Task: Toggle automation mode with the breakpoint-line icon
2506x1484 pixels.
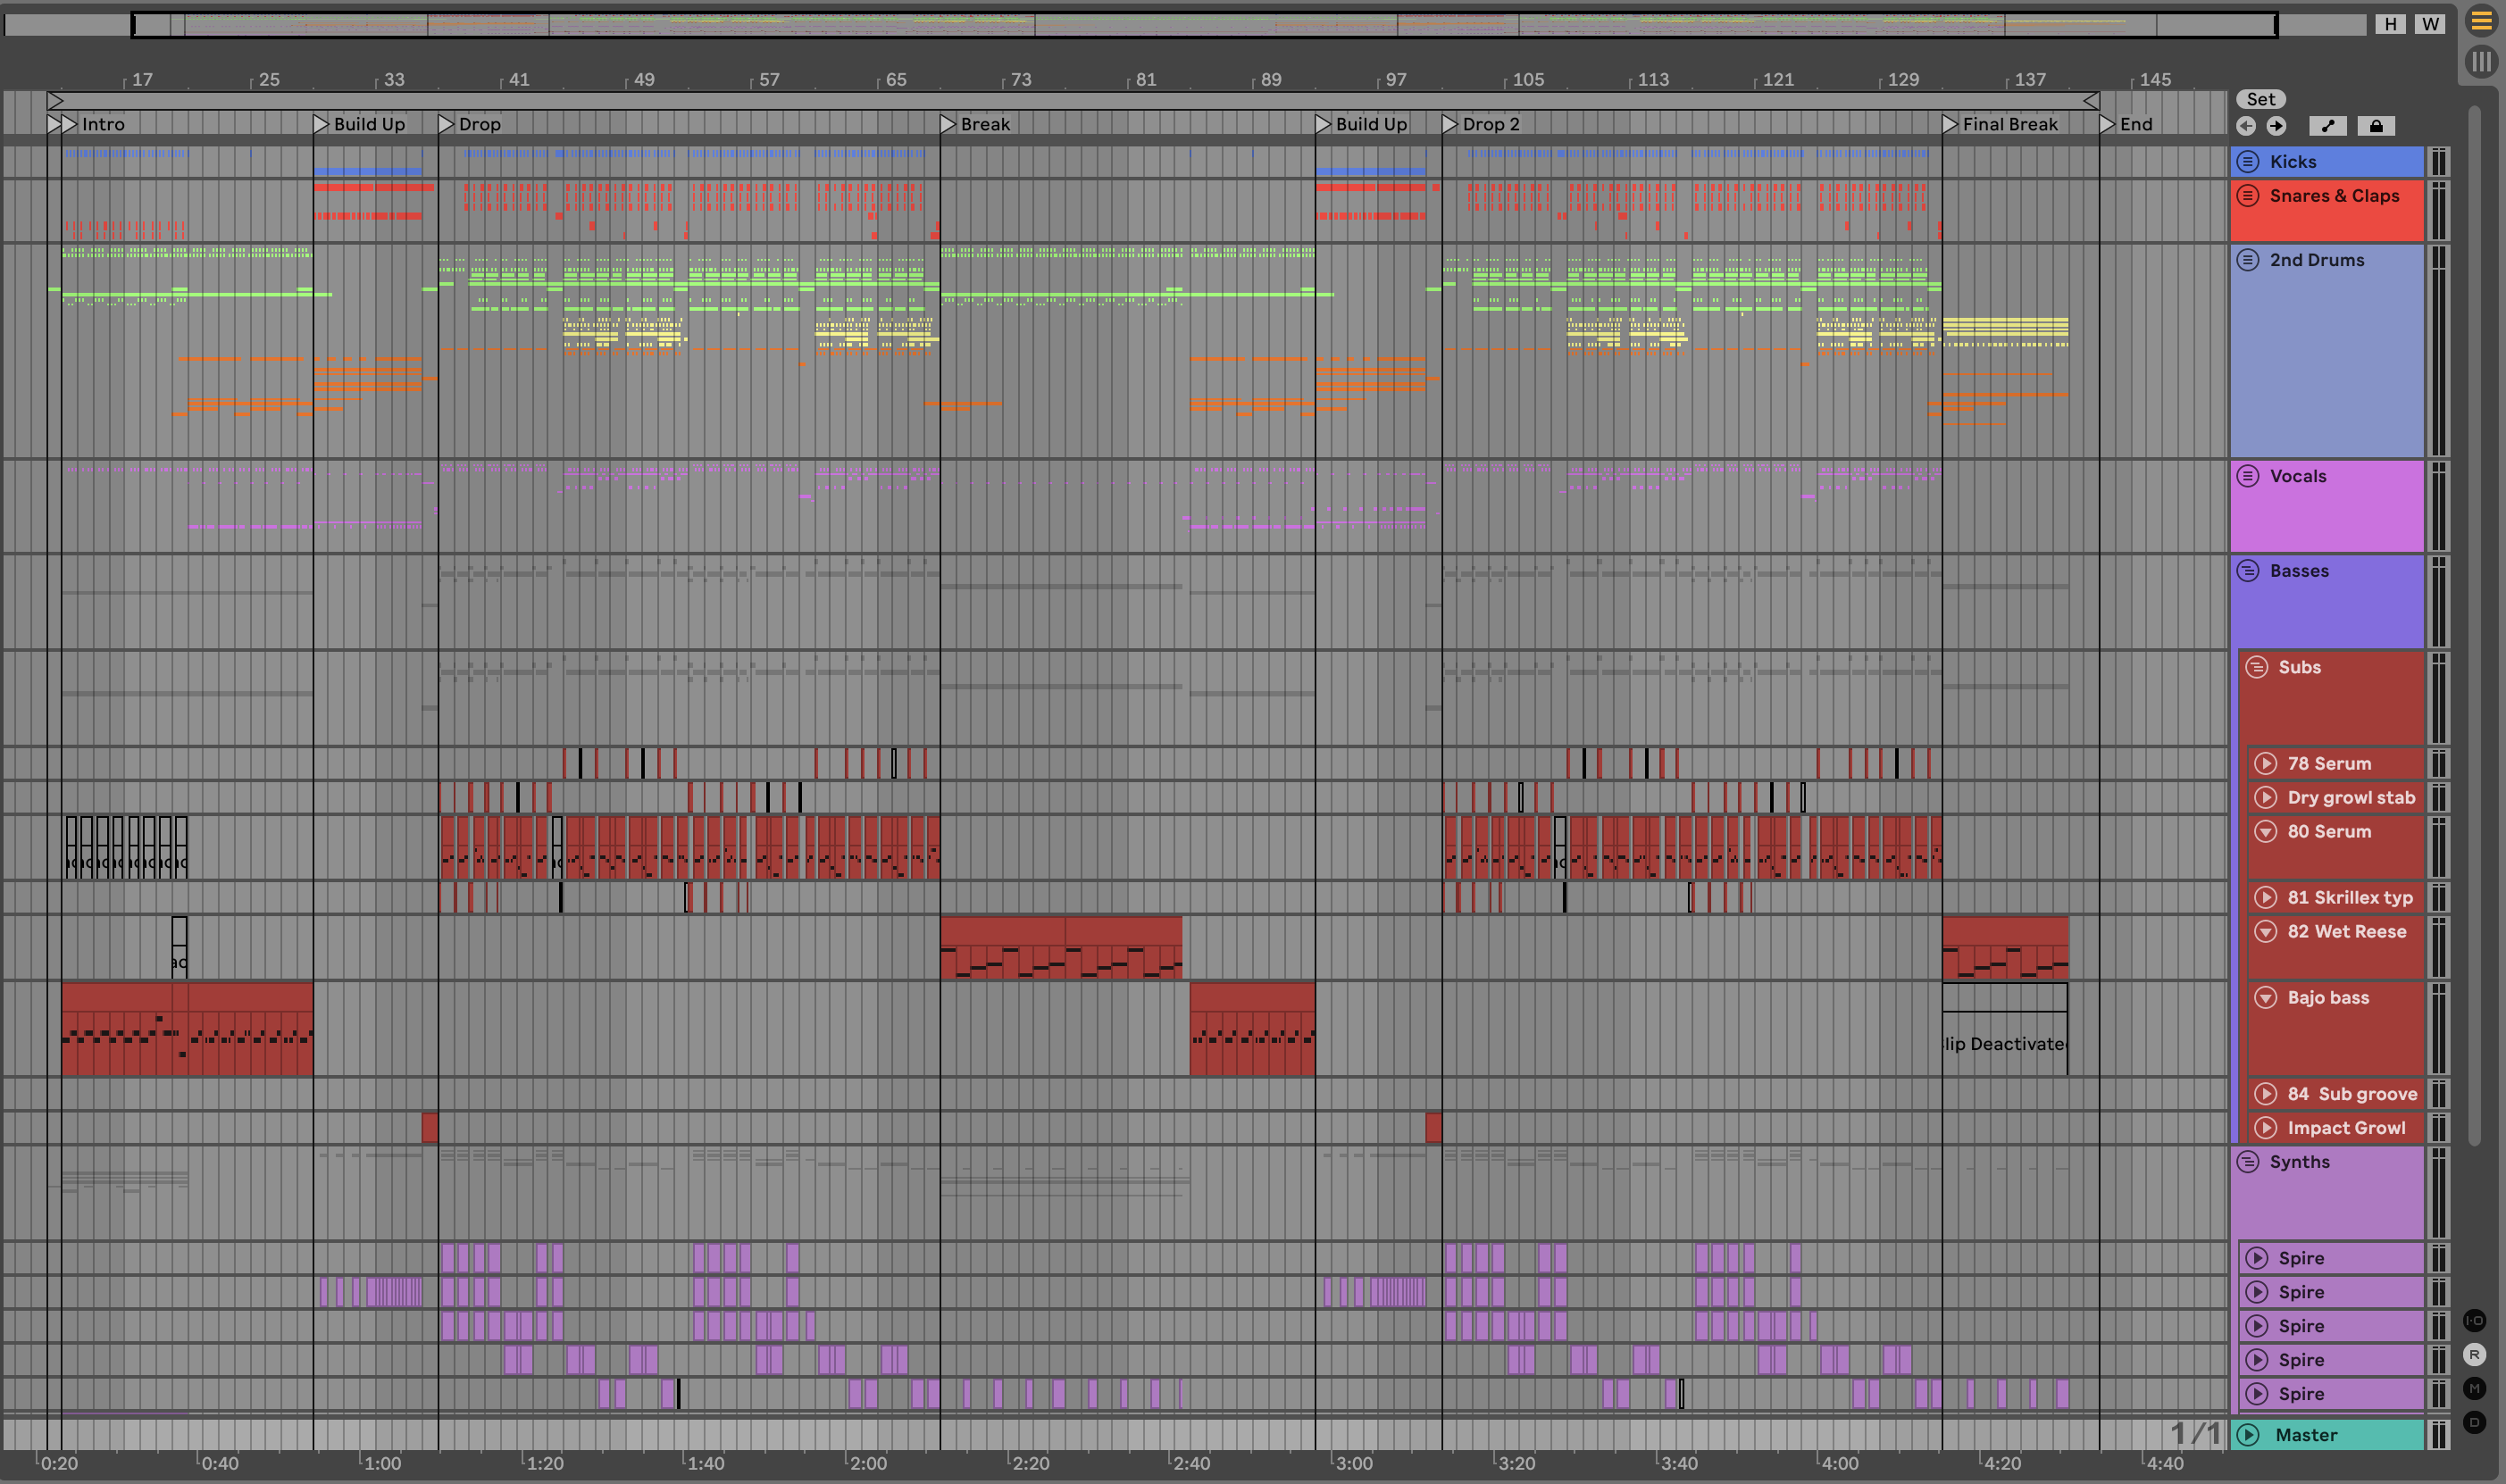Action: pos(2327,126)
